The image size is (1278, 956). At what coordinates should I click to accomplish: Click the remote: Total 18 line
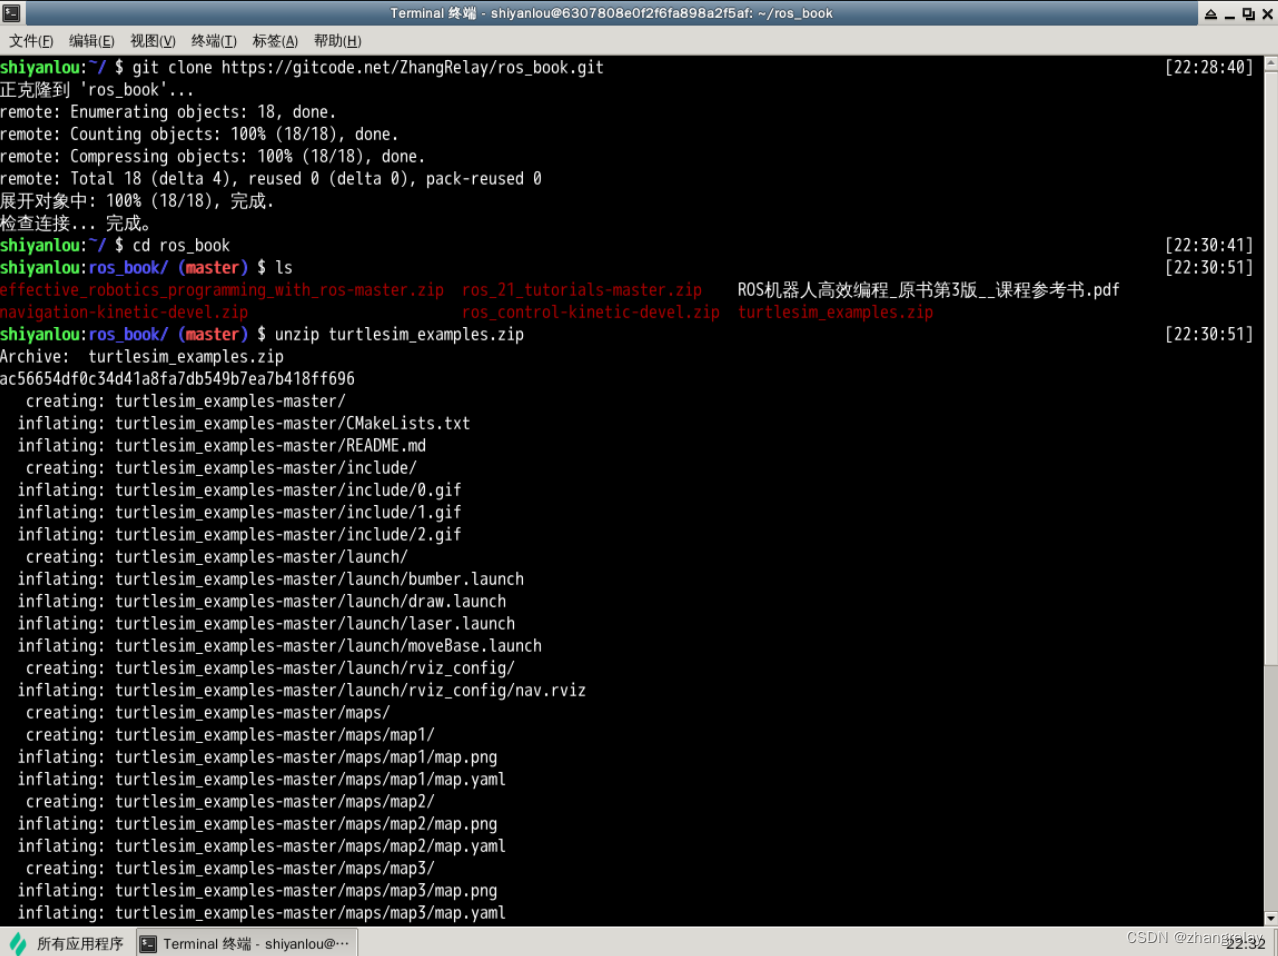[271, 179]
